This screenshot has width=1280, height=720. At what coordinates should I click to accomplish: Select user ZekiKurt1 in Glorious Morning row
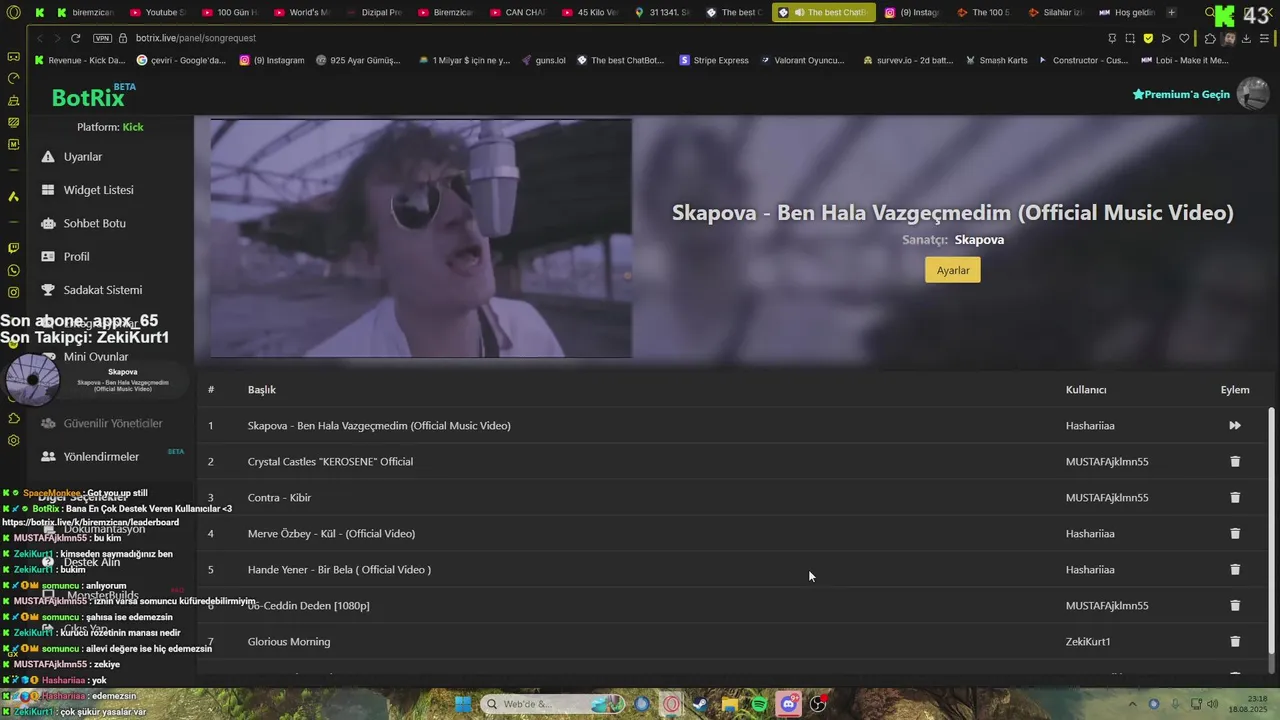1088,641
